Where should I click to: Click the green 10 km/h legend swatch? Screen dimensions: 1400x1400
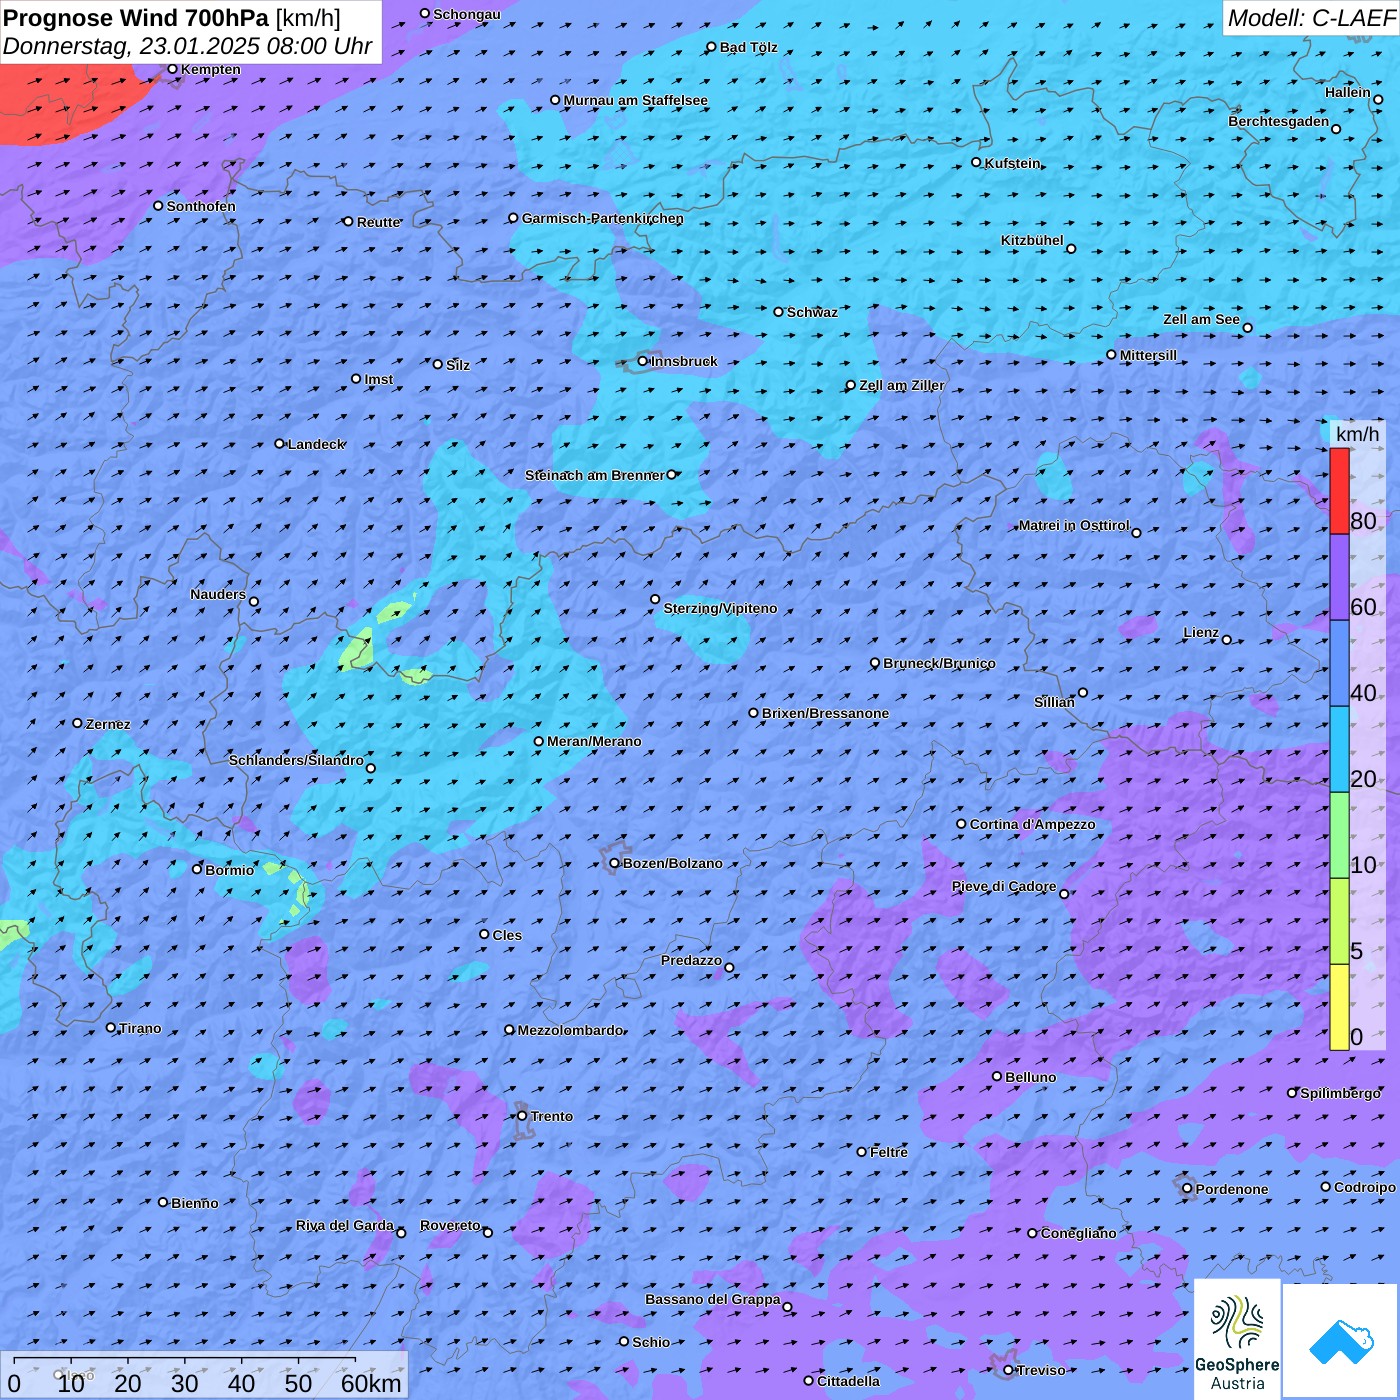click(x=1339, y=835)
